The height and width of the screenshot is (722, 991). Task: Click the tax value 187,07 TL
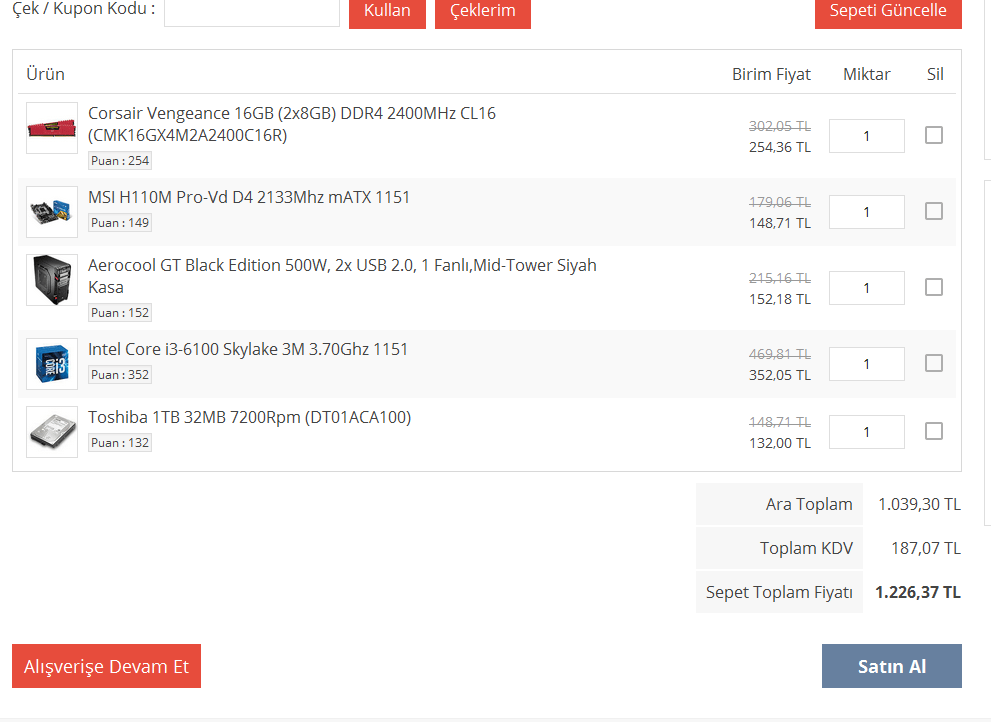click(926, 548)
